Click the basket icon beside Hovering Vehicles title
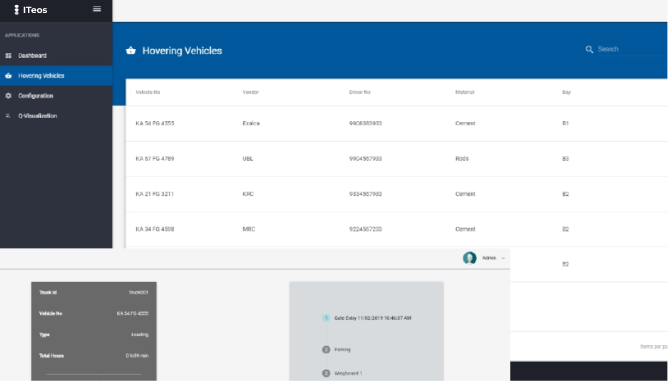This screenshot has height=381, width=668. coord(131,50)
